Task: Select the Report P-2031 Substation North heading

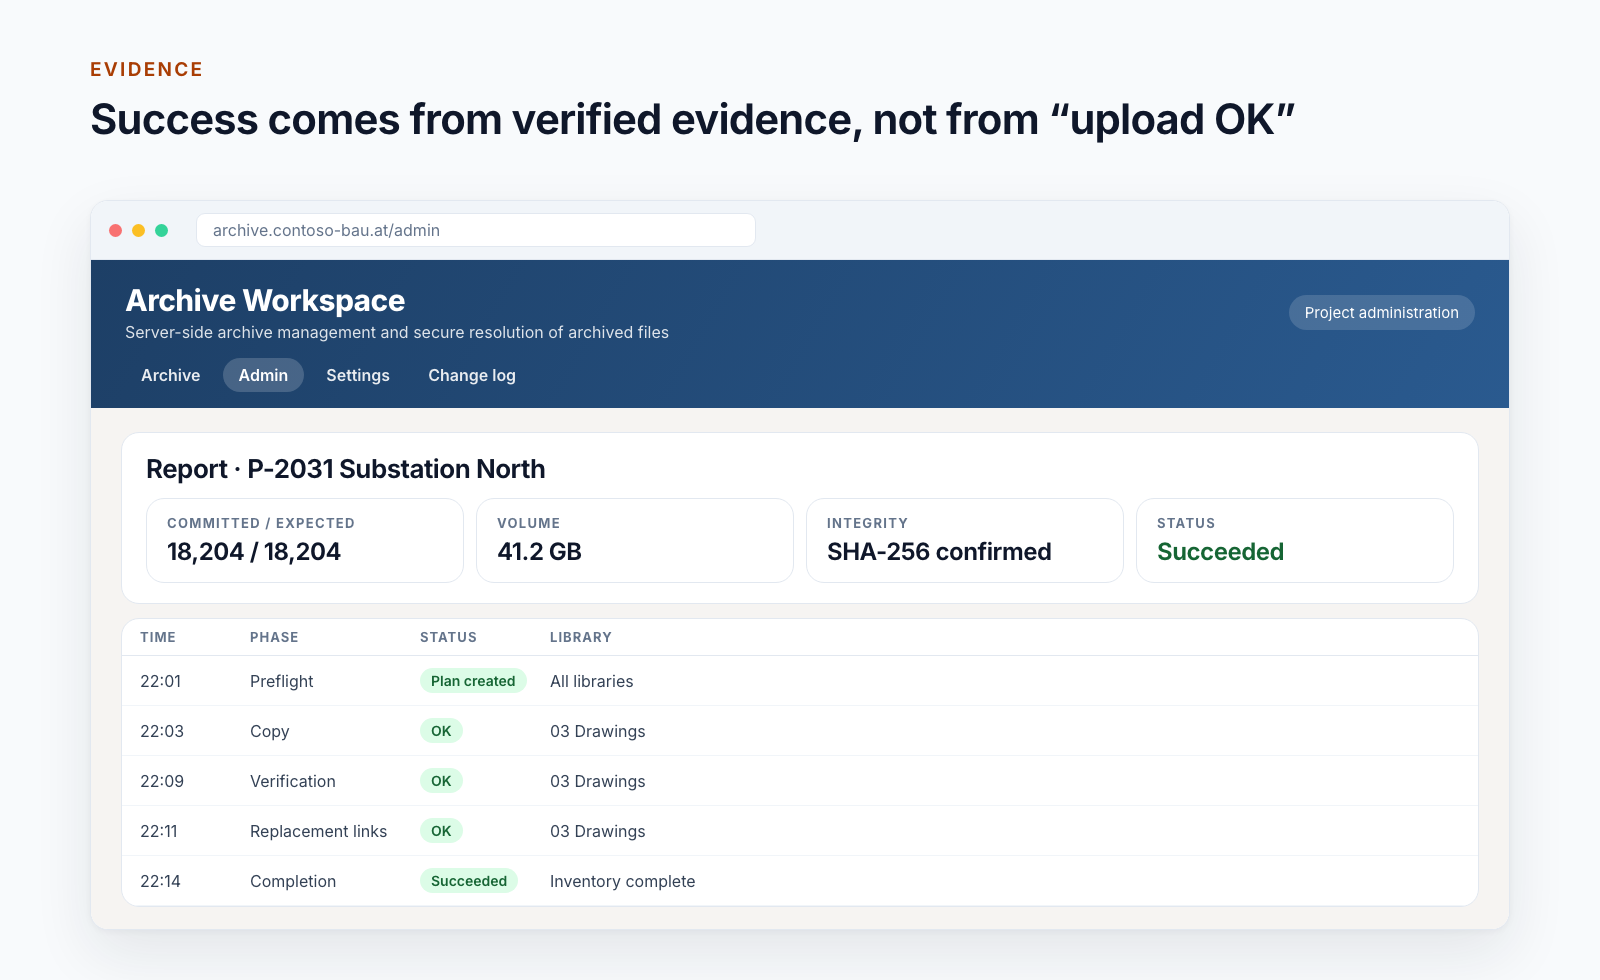Action: tap(346, 469)
